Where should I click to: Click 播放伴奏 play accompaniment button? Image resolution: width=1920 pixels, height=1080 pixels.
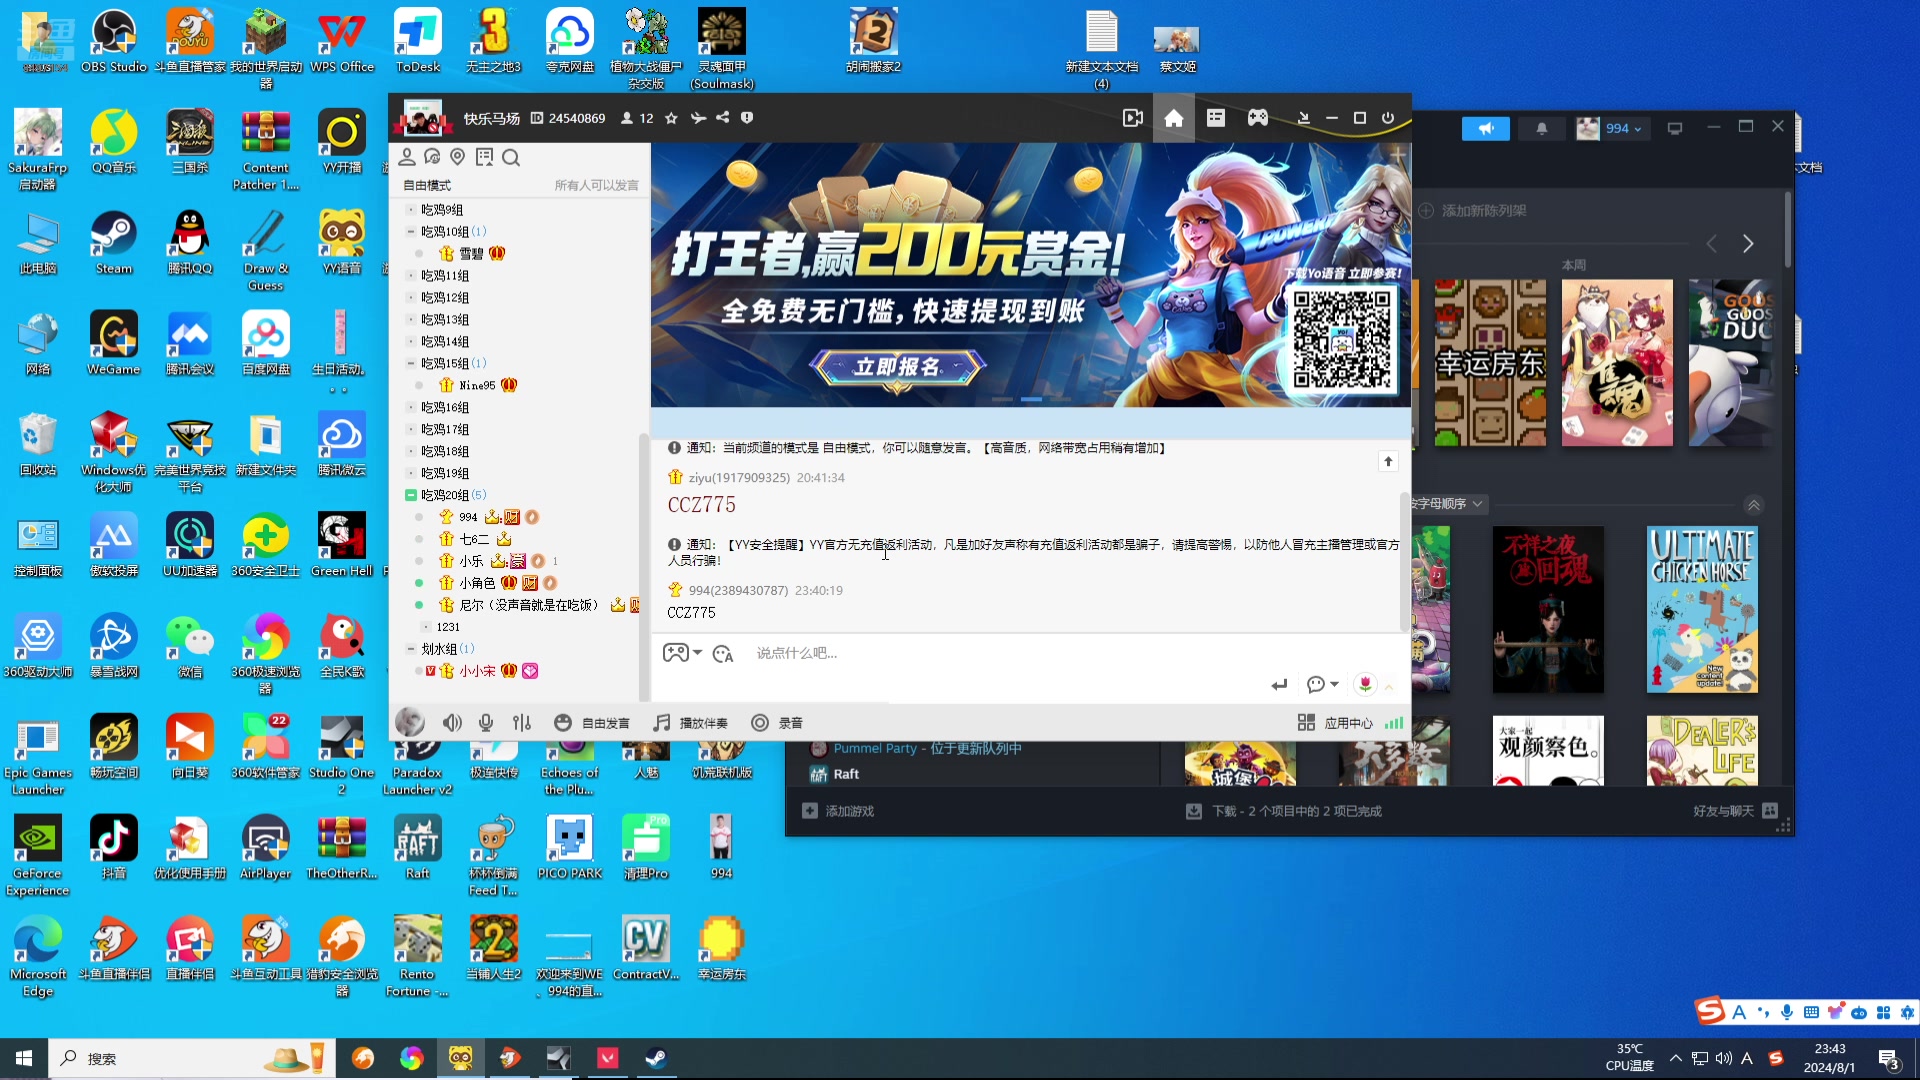(691, 722)
